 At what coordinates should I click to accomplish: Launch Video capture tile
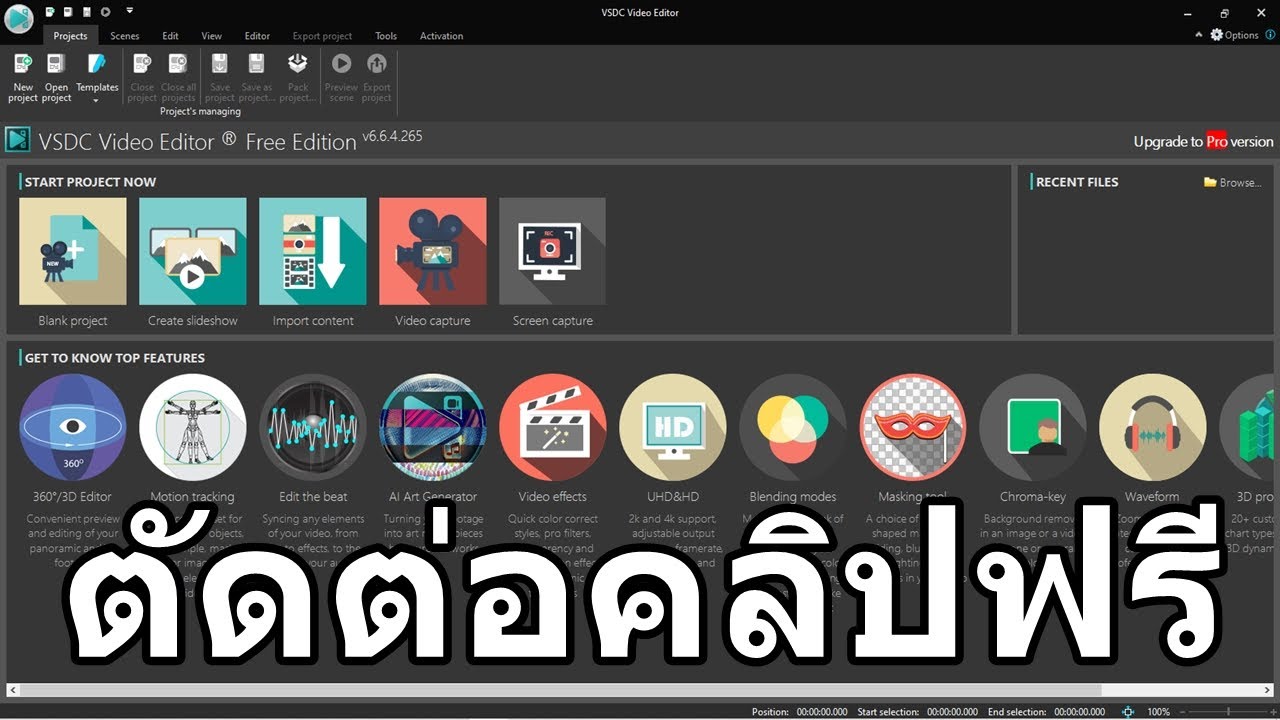coord(433,251)
